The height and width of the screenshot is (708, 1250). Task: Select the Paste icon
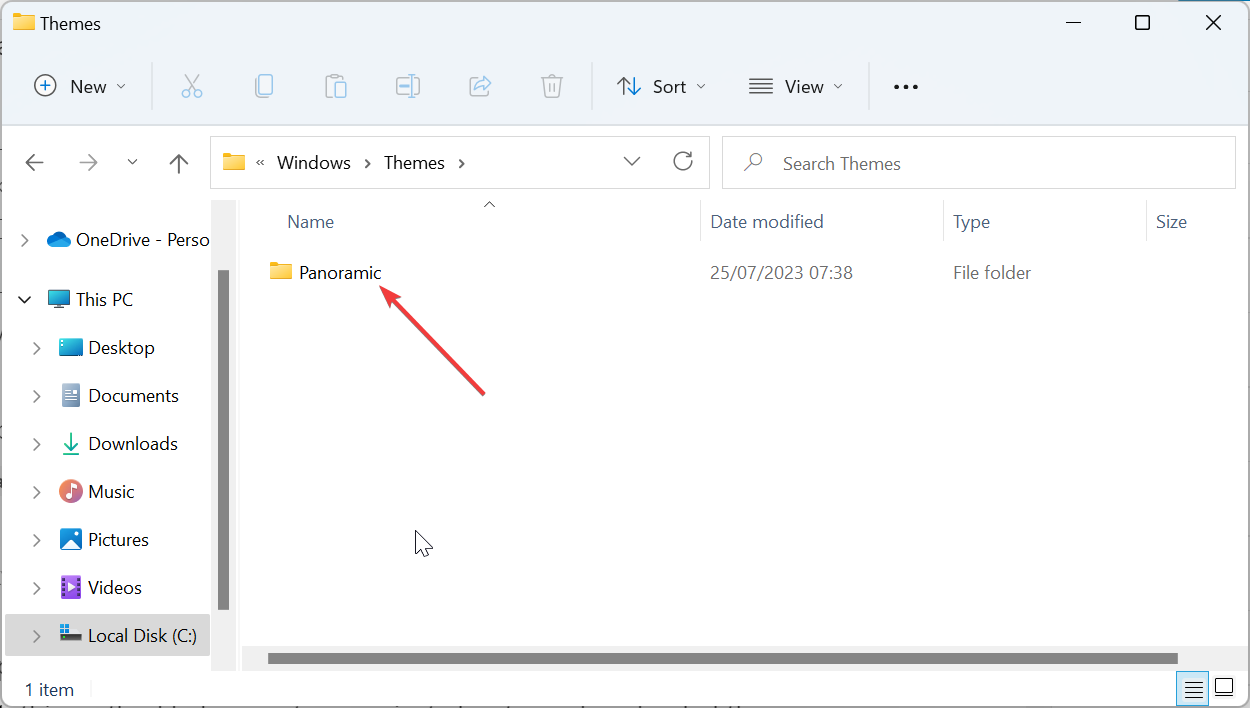click(335, 86)
